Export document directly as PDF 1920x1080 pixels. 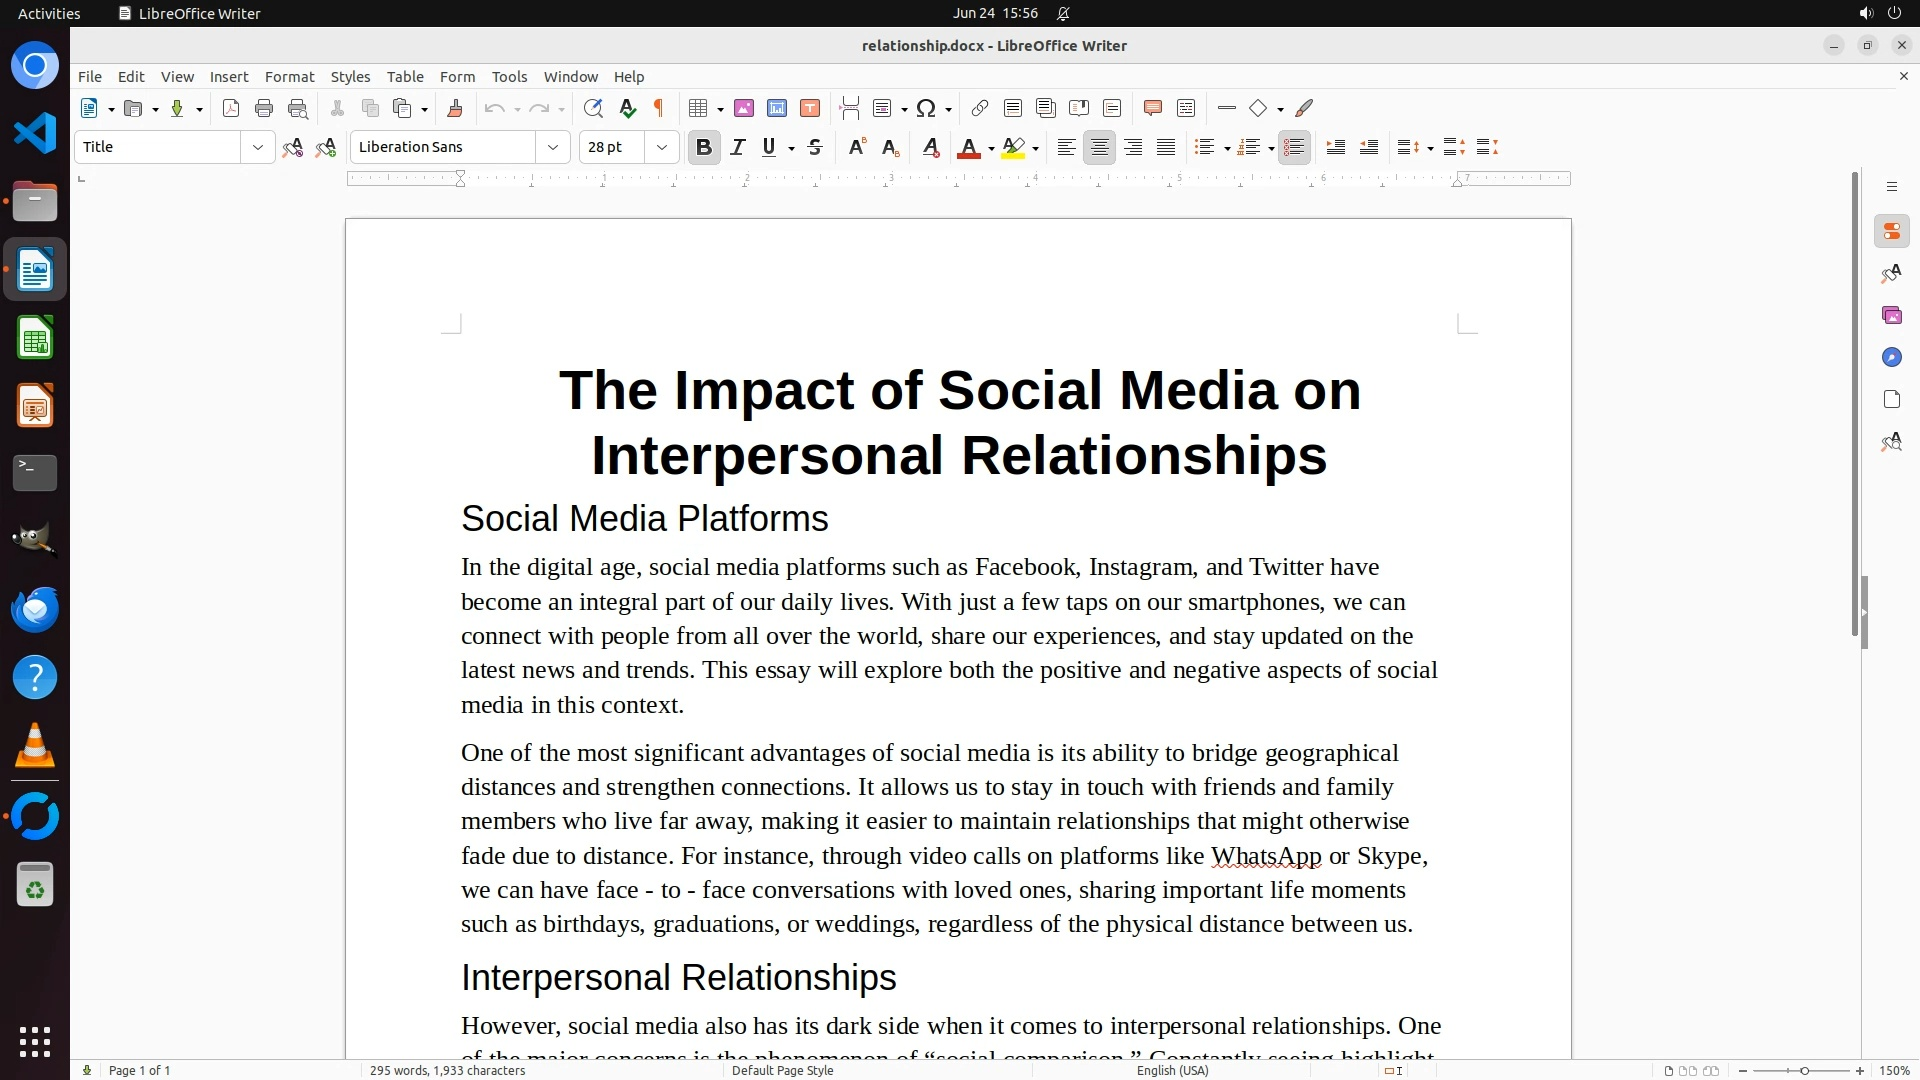pyautogui.click(x=231, y=109)
